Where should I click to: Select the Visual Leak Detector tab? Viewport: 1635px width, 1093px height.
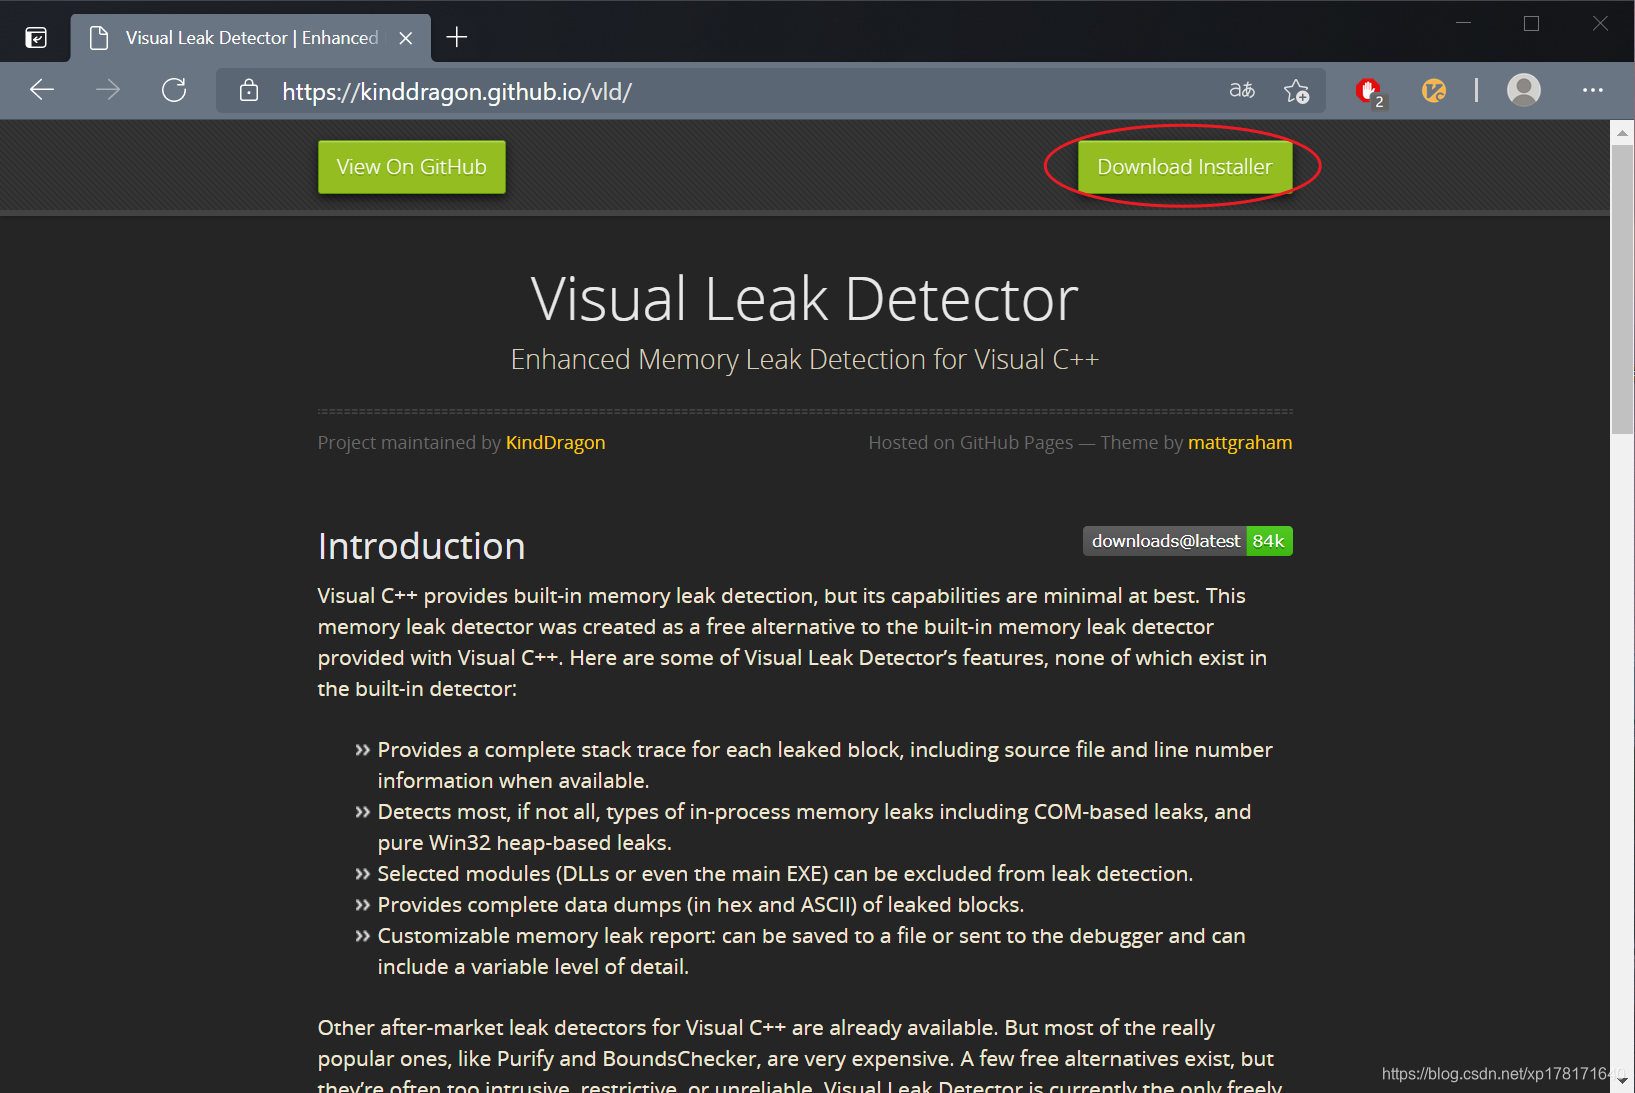coord(250,38)
